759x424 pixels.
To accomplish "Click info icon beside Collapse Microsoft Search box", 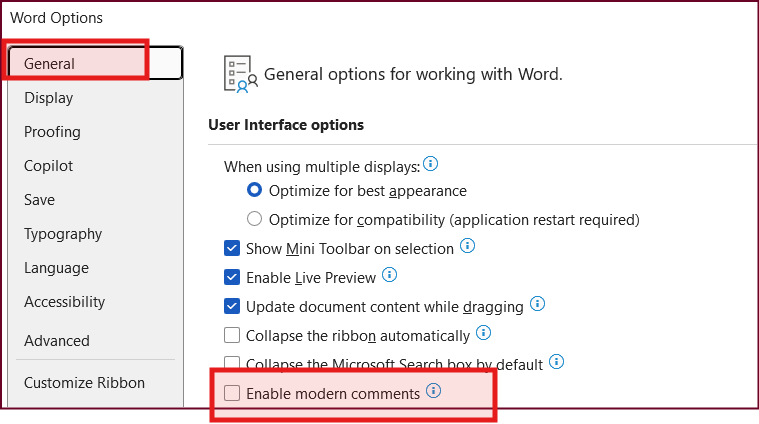I will point(556,362).
